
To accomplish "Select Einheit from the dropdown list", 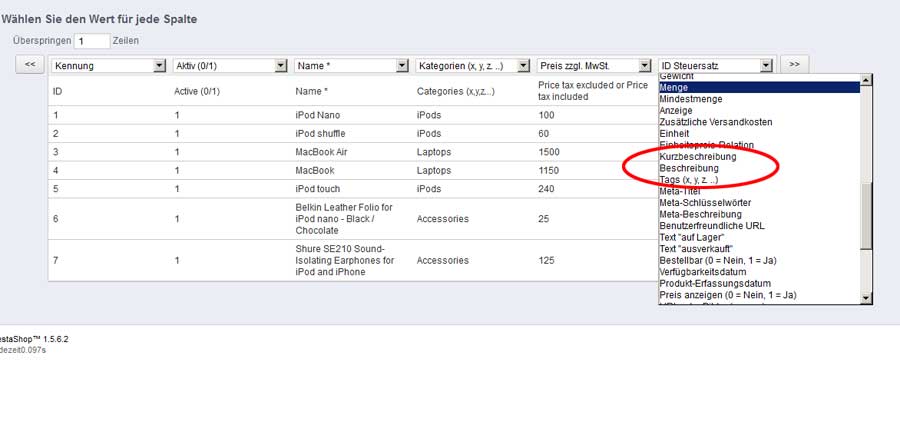I will tap(758, 134).
